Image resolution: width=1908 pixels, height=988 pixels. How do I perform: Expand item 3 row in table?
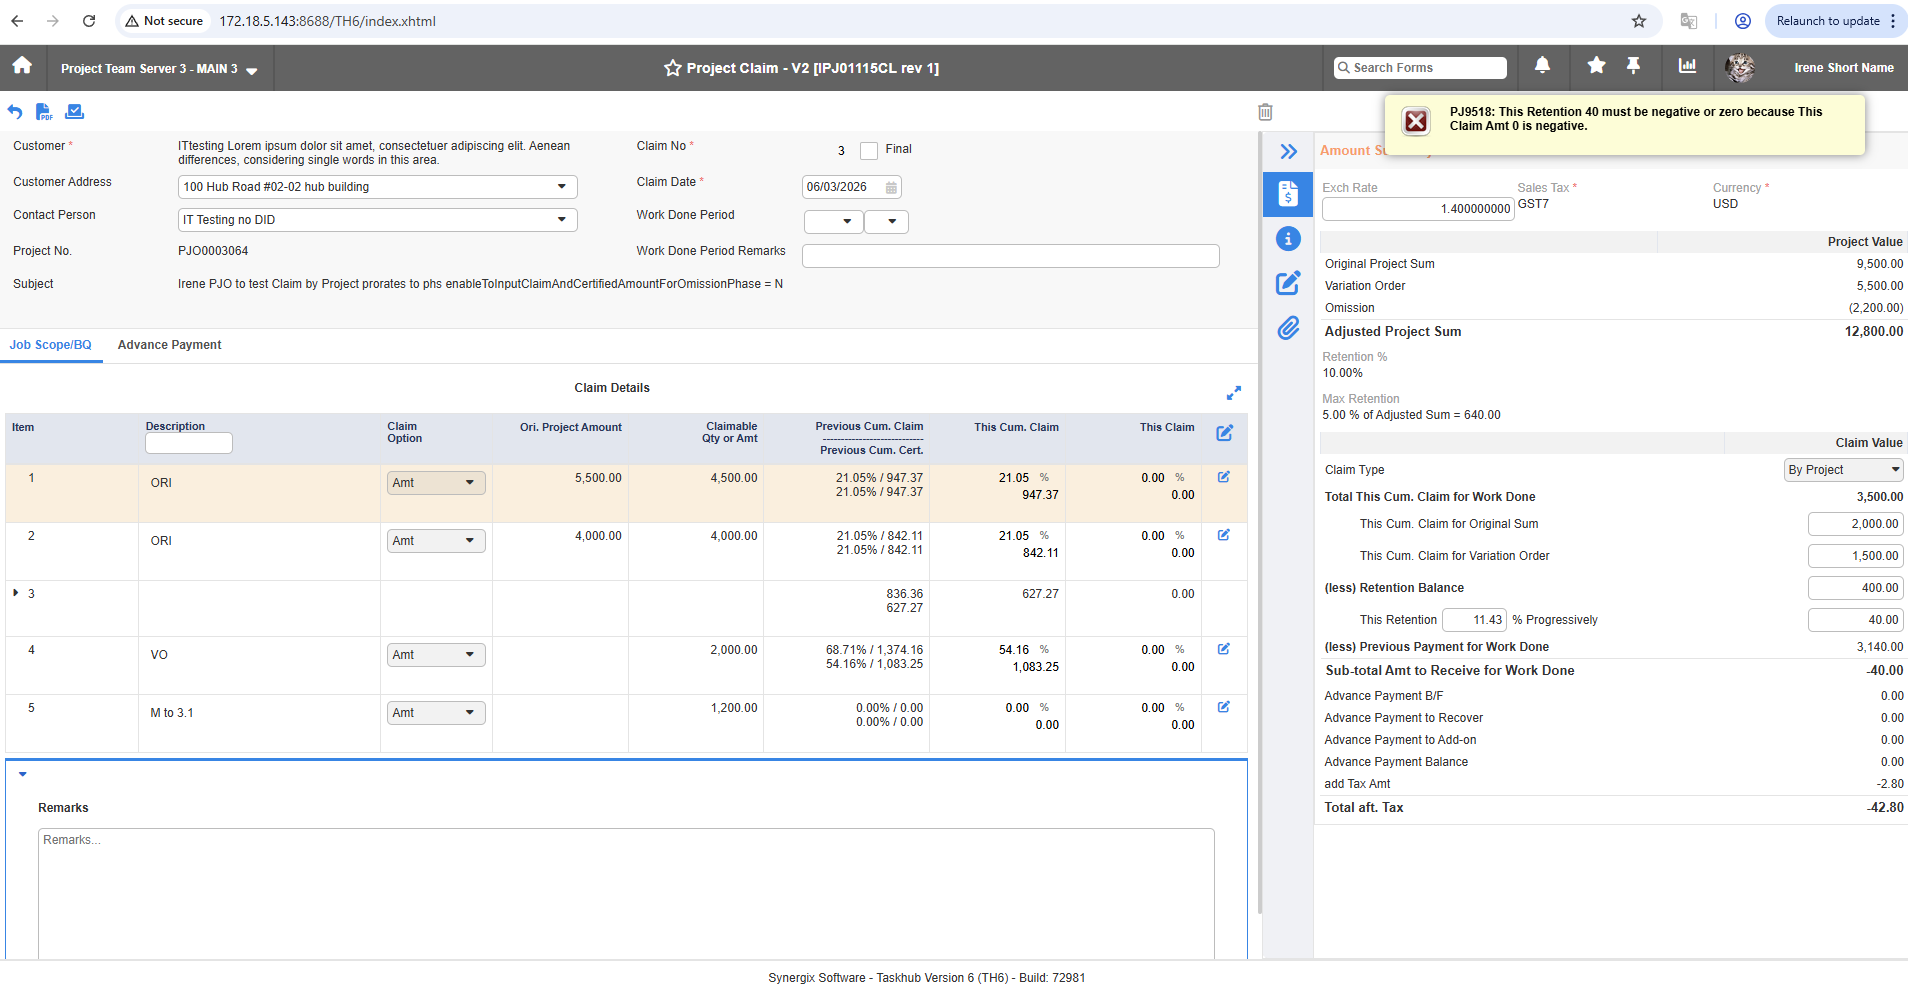click(x=16, y=593)
